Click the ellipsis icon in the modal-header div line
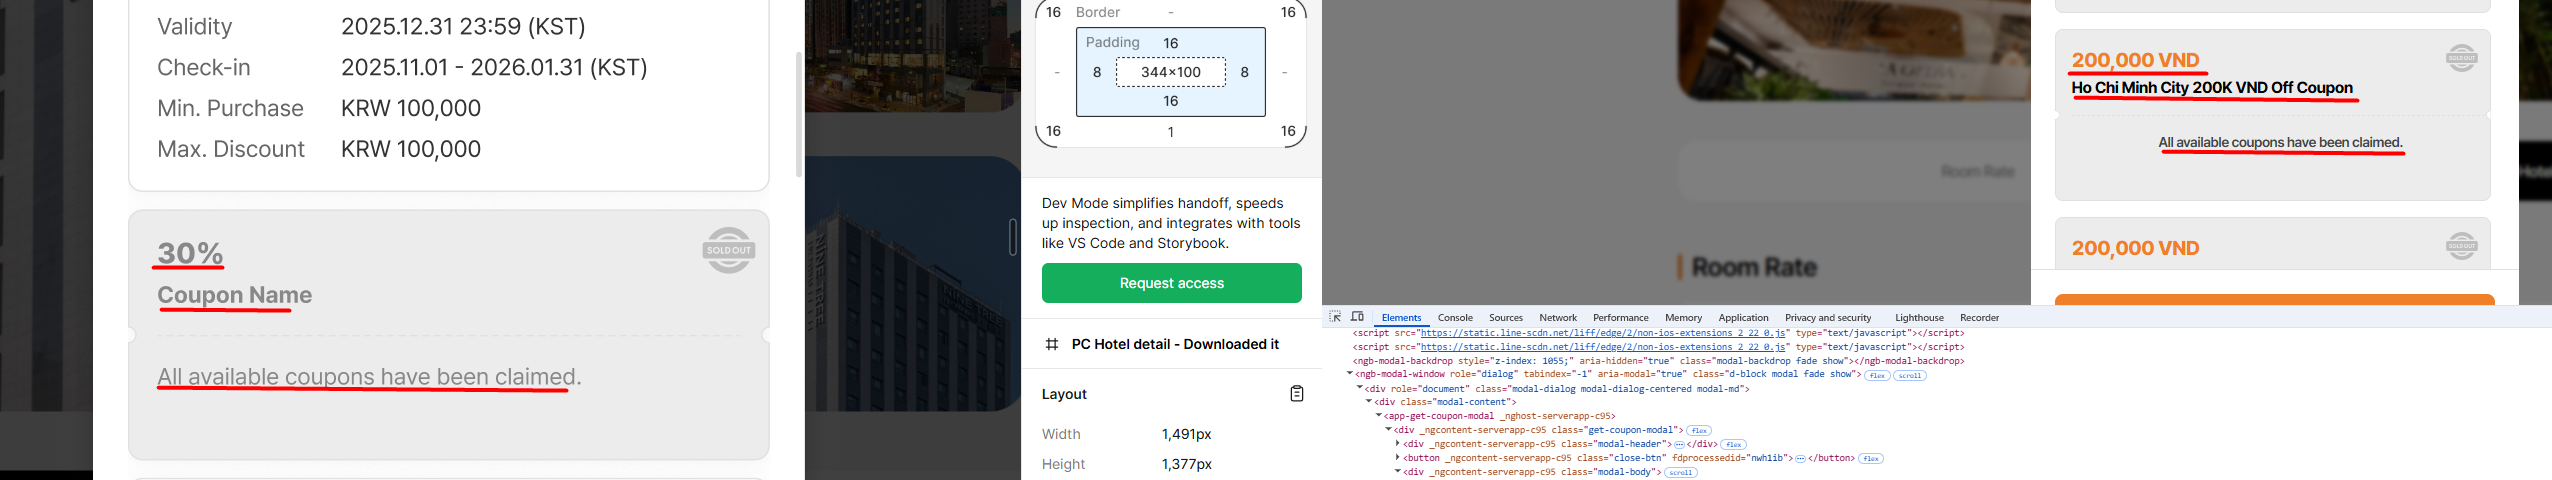Viewport: 2552px width, 480px height. 1679,445
